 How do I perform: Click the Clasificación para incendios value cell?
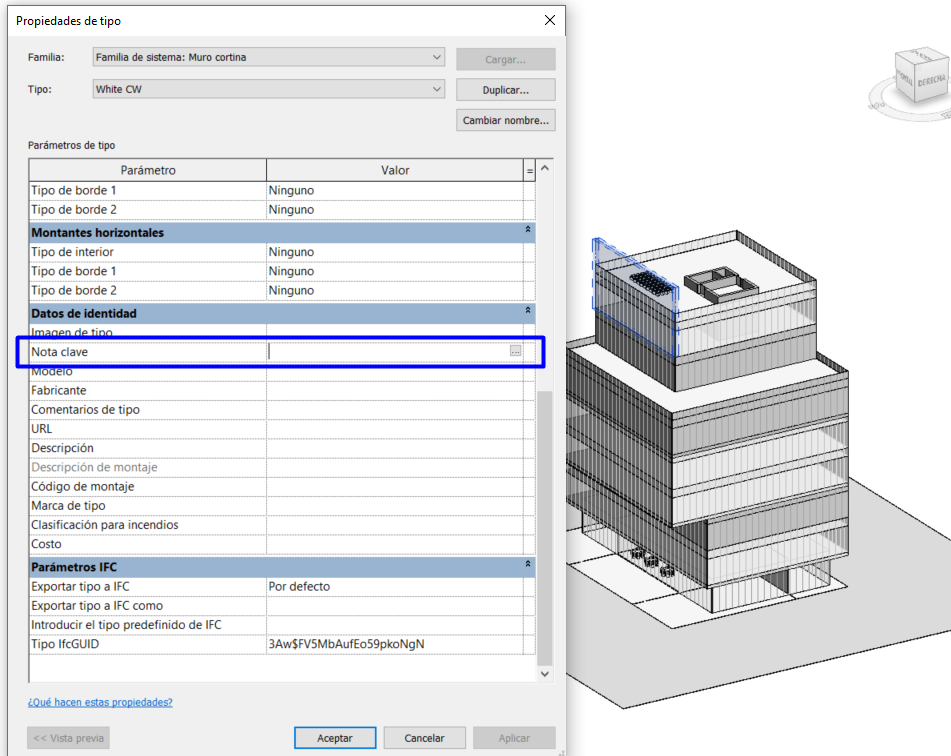(395, 525)
